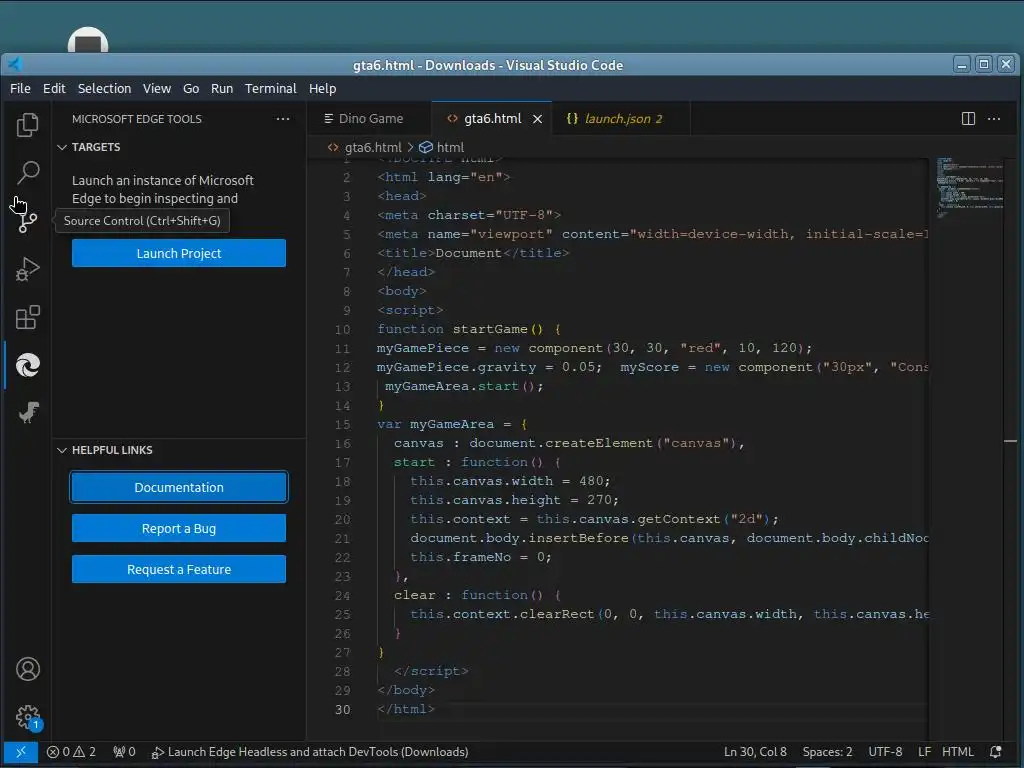Open the Terminal menu

pos(270,88)
